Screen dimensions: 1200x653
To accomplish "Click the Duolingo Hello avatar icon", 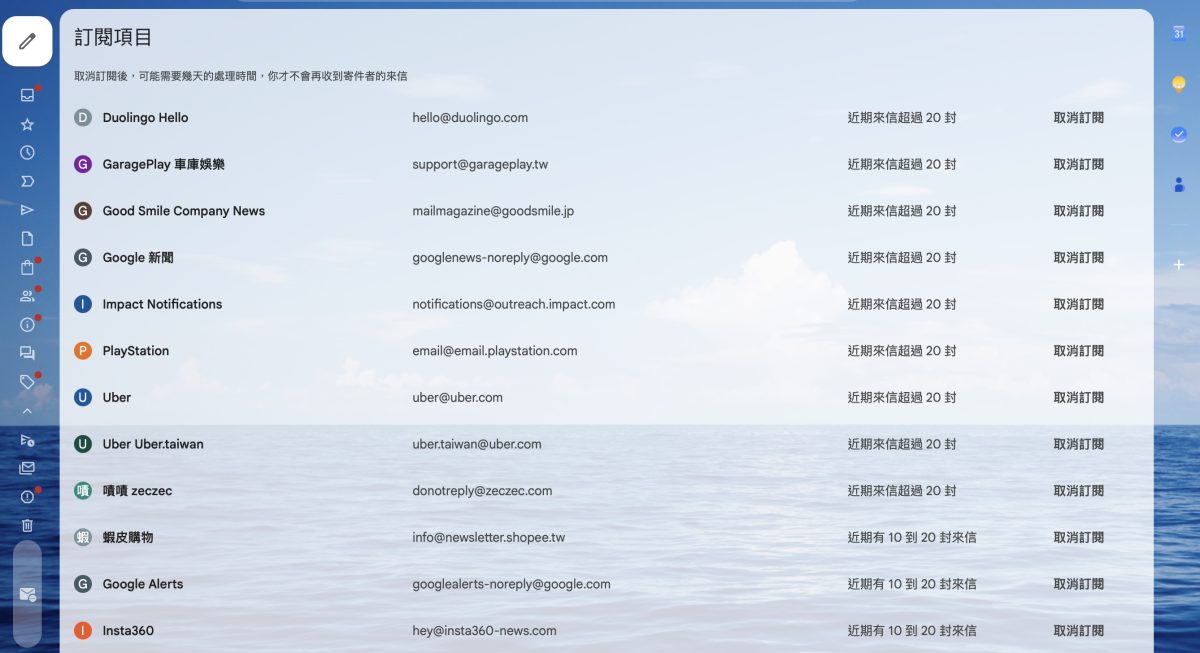I will pos(83,117).
